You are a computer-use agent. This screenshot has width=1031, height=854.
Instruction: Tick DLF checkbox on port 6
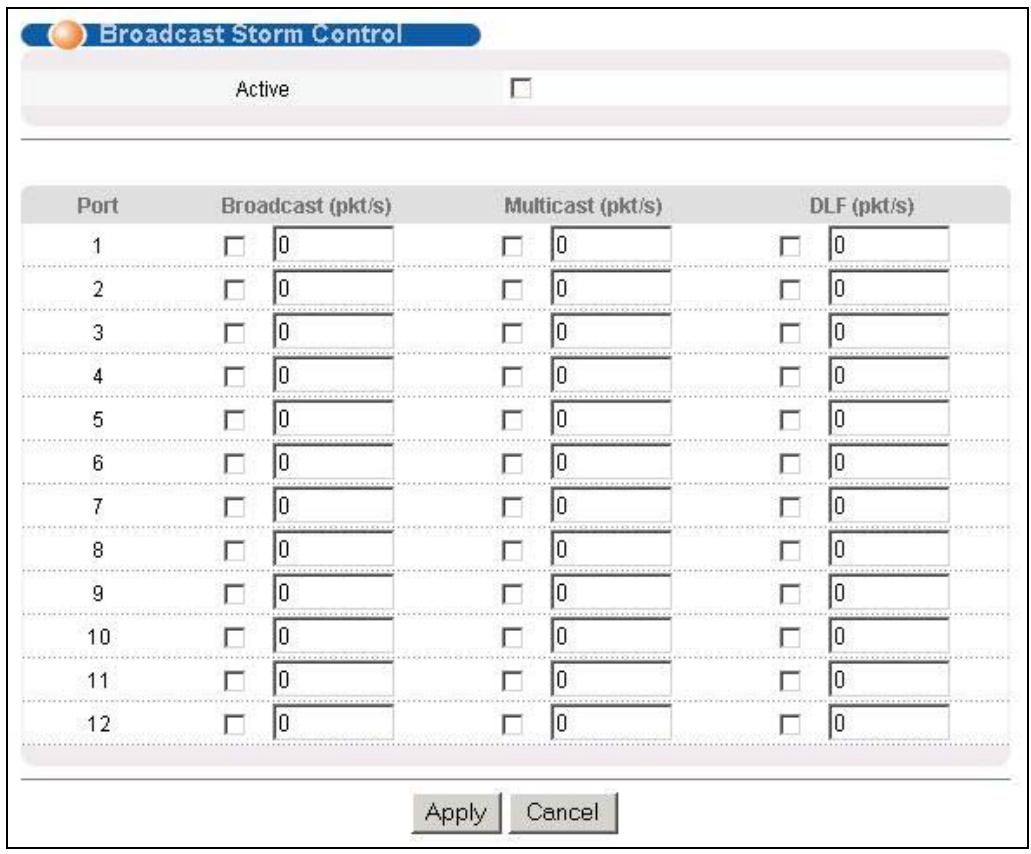(790, 463)
